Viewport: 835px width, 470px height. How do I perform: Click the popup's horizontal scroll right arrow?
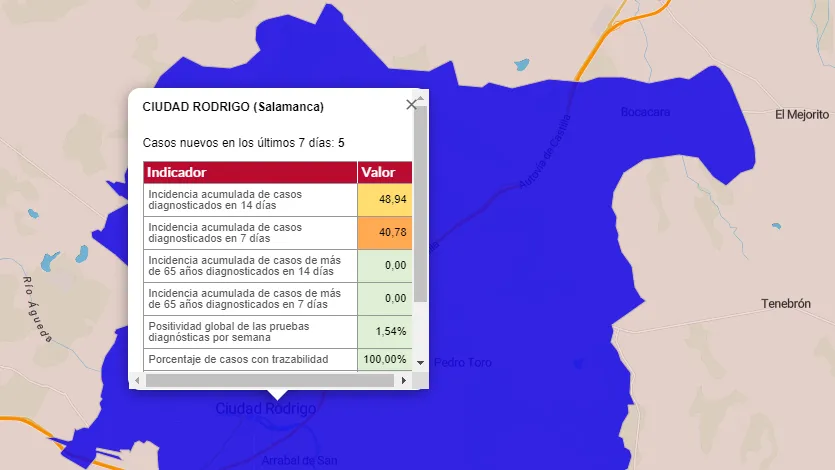click(x=404, y=381)
